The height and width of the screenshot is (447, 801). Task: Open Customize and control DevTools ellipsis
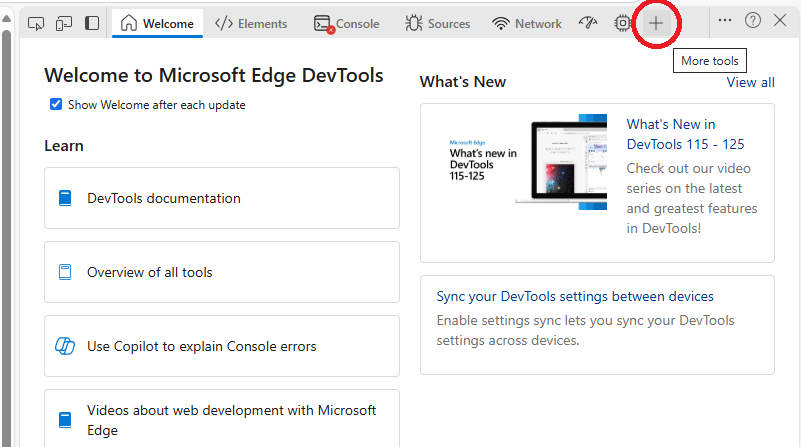(725, 20)
